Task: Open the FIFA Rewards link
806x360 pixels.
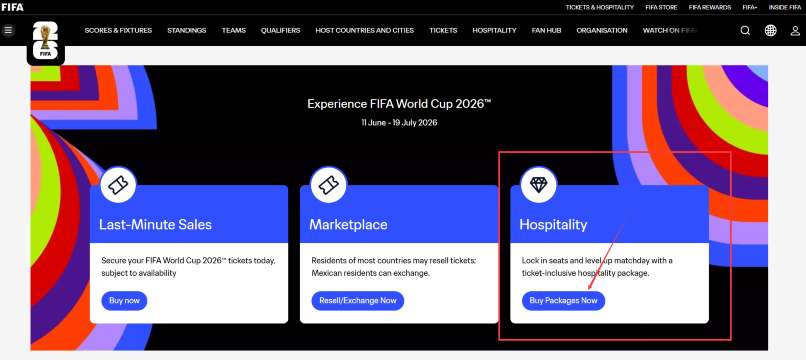Action: click(710, 7)
